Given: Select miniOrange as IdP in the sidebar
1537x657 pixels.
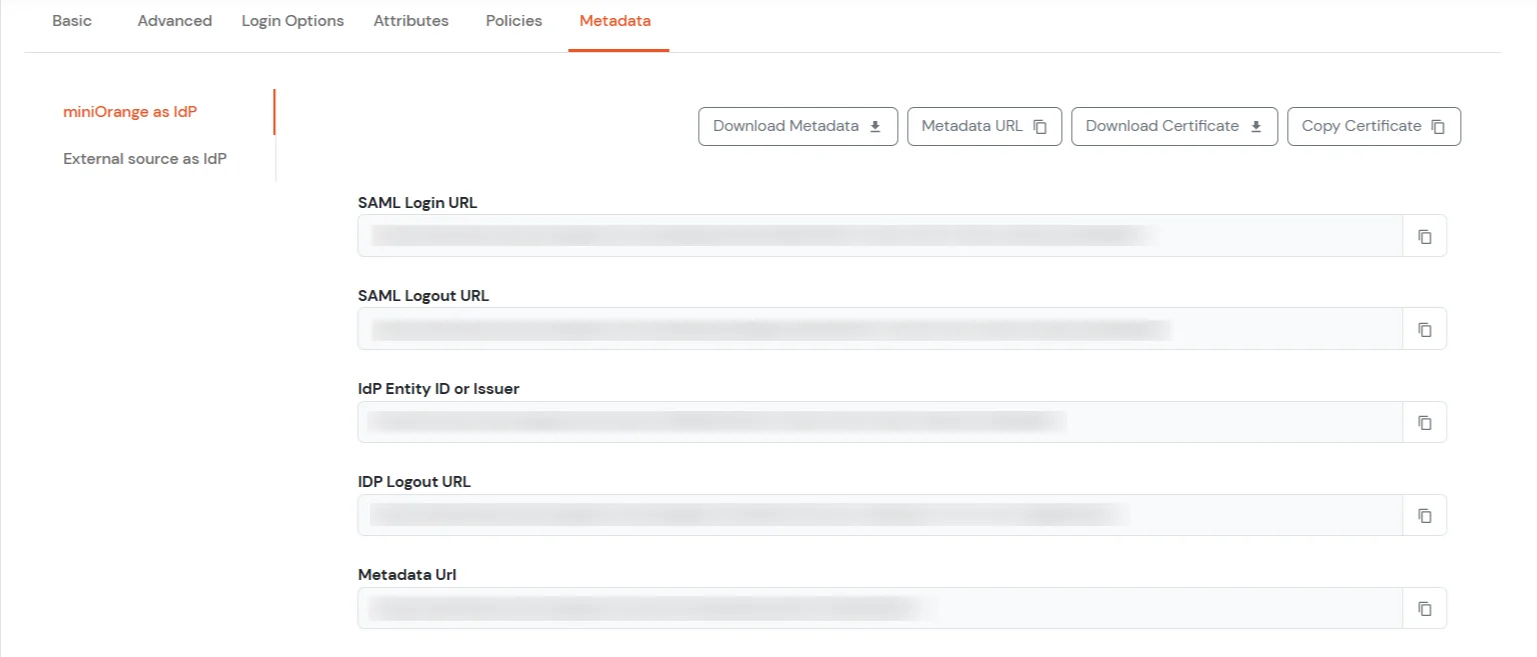Looking at the screenshot, I should coord(130,111).
